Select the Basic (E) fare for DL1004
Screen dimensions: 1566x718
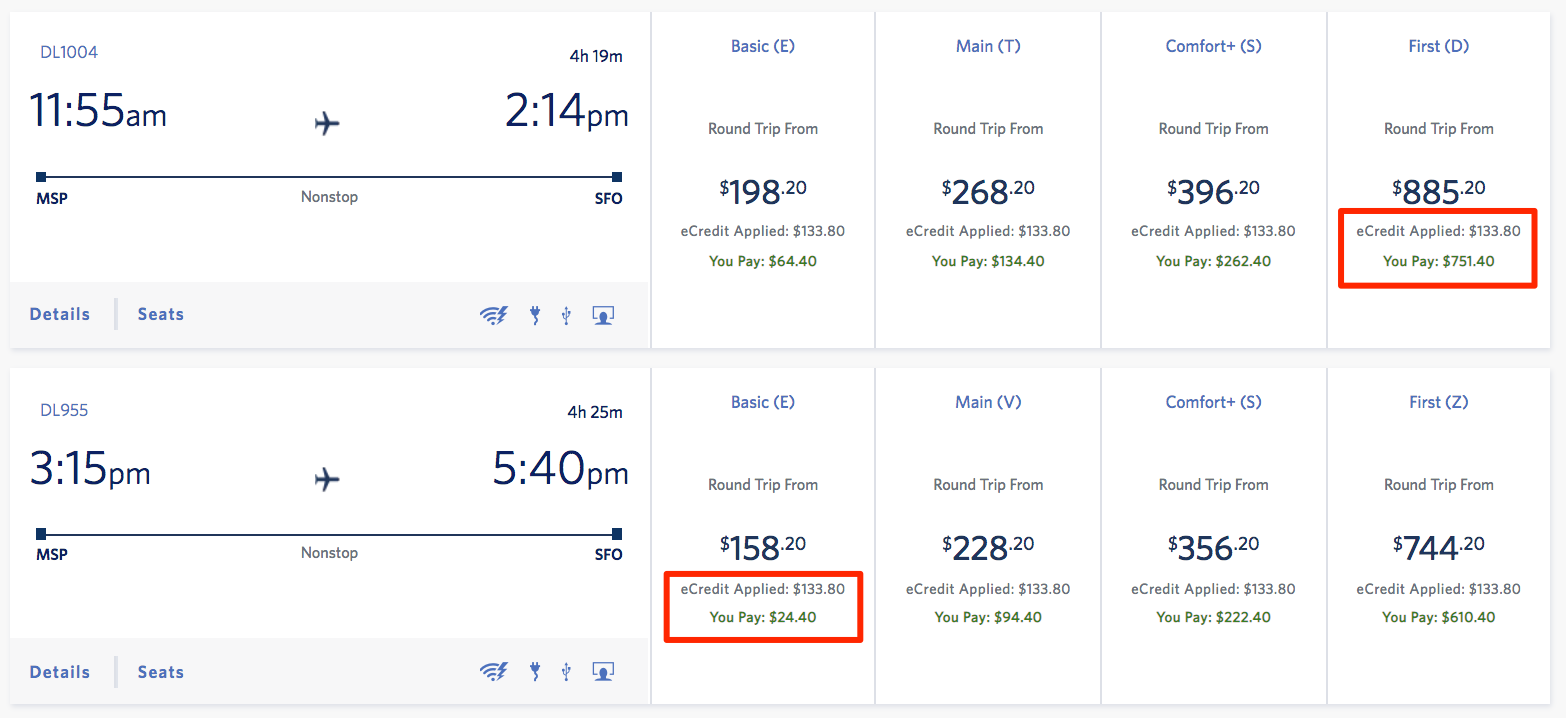(x=762, y=178)
